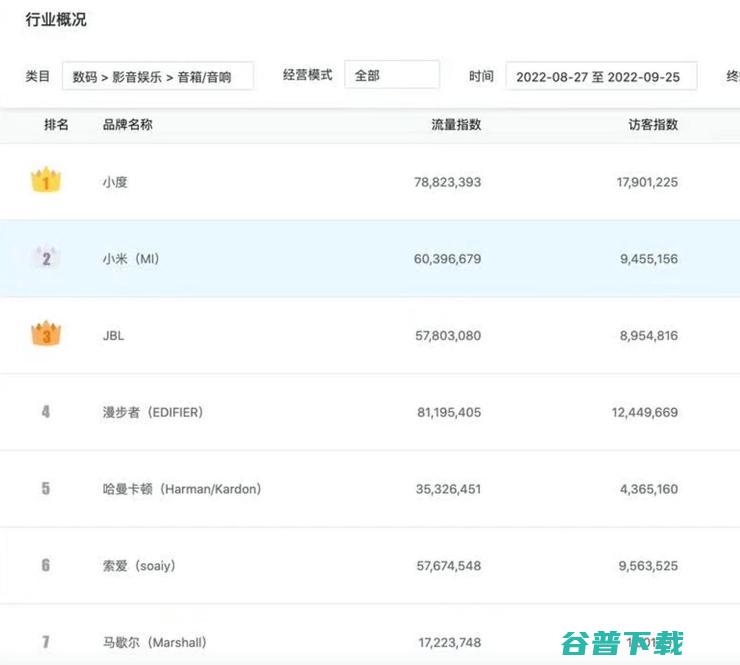The height and width of the screenshot is (665, 740).
Task: Sort by 流量指数 column header
Action: click(456, 125)
